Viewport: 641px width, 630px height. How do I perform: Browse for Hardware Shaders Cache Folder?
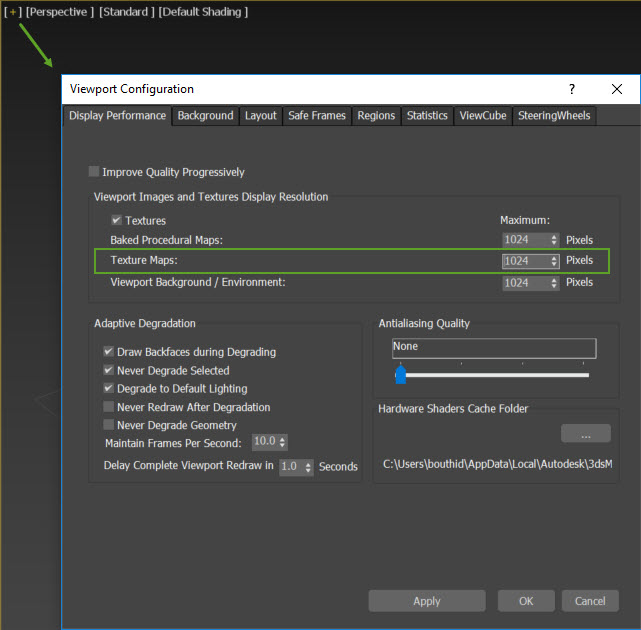tap(585, 434)
